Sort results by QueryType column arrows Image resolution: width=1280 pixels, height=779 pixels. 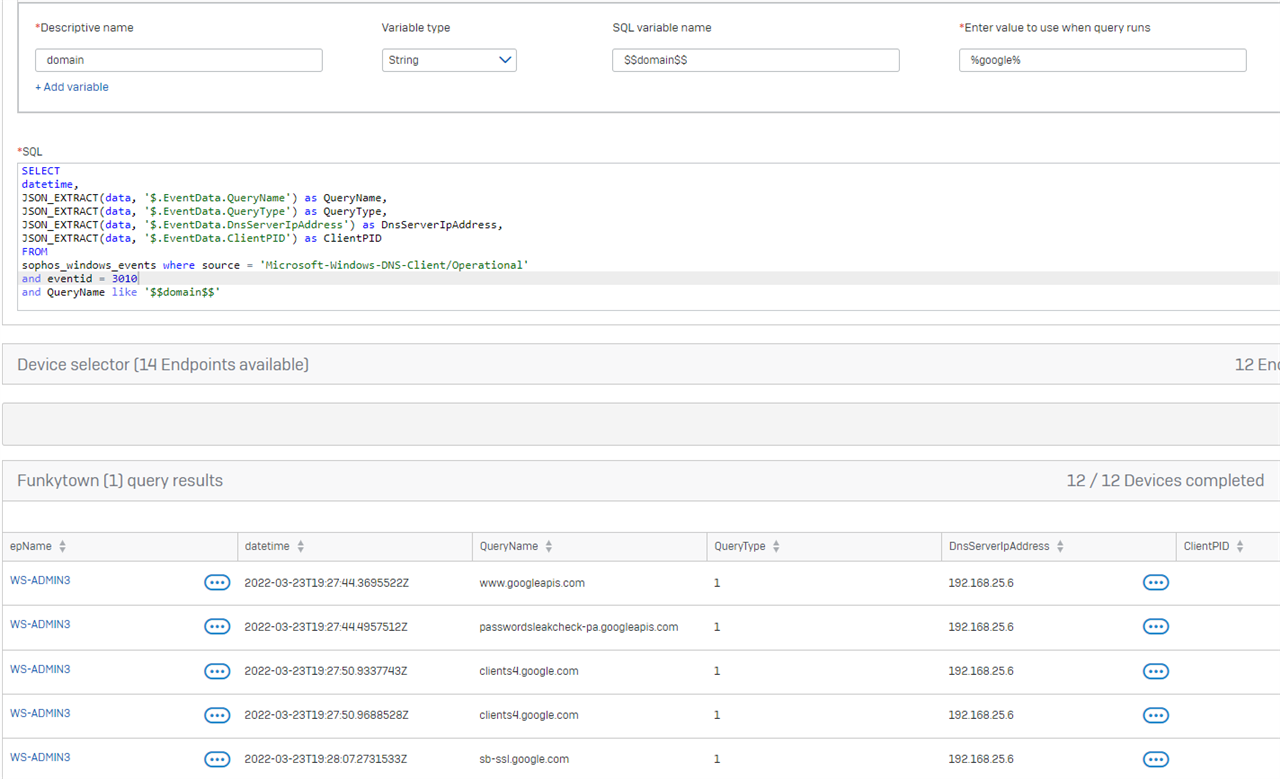coord(776,547)
